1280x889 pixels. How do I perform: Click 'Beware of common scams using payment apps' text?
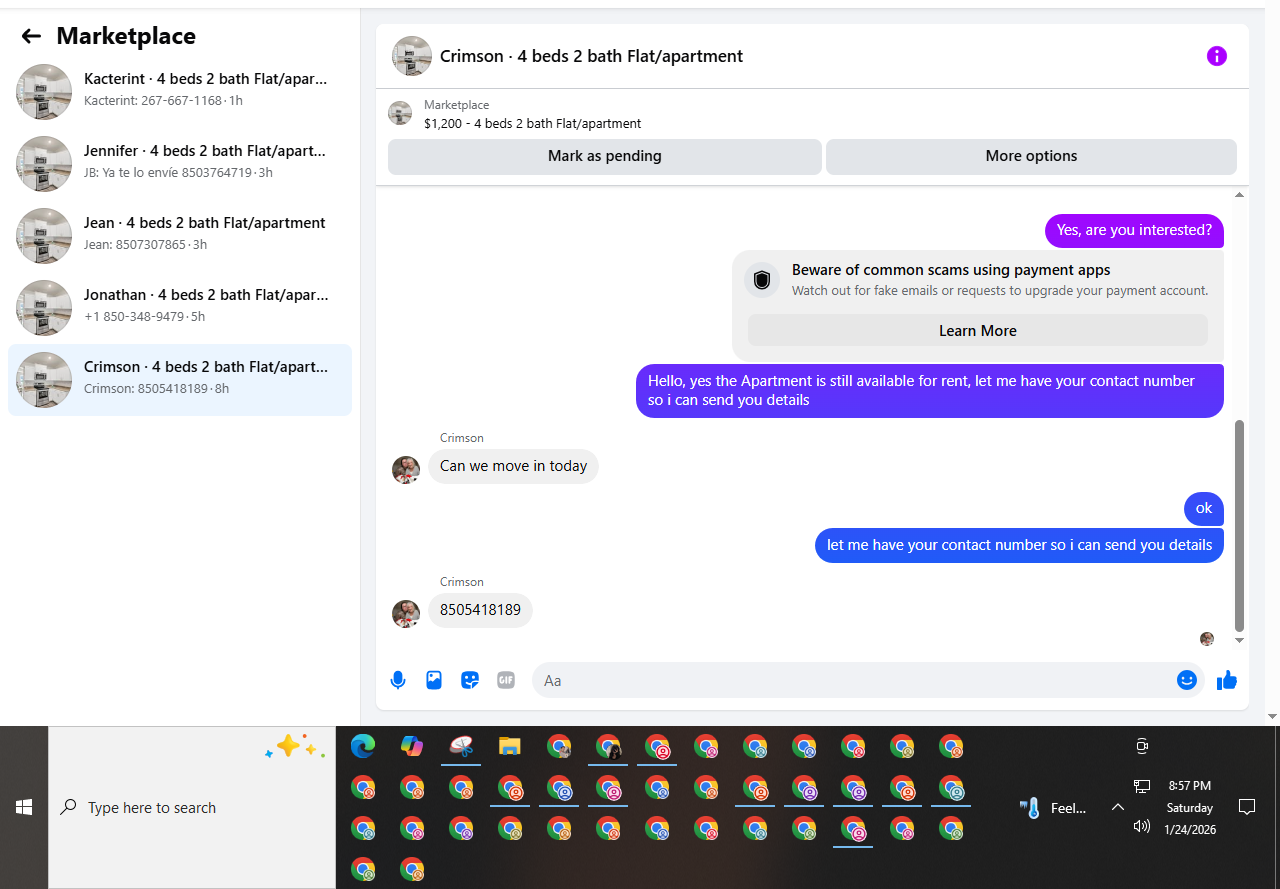pyautogui.click(x=951, y=270)
